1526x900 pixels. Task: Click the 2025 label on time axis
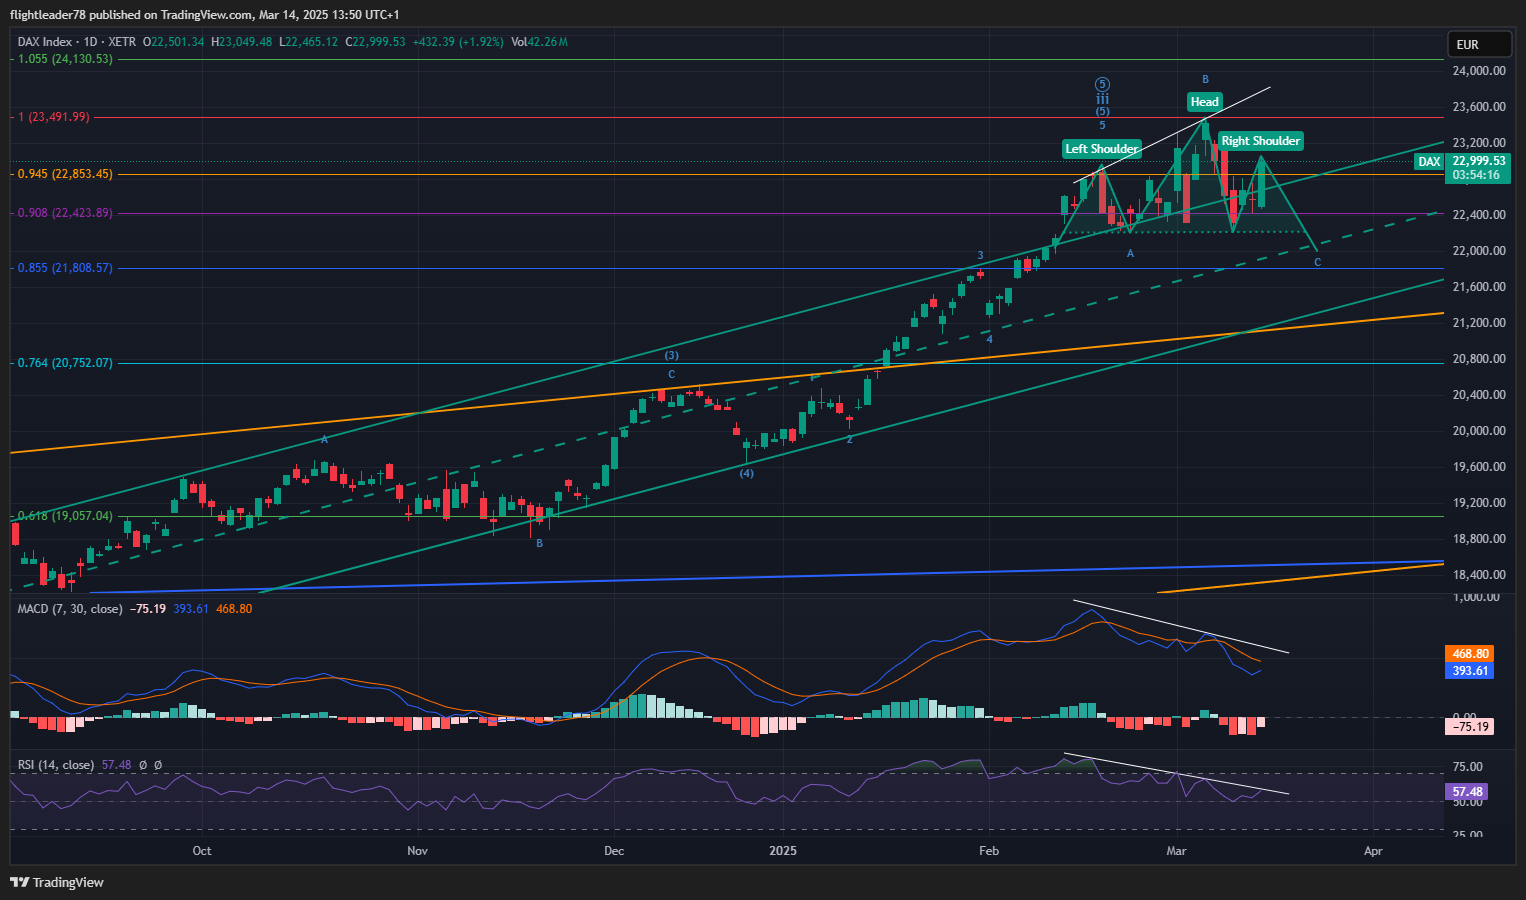point(783,851)
